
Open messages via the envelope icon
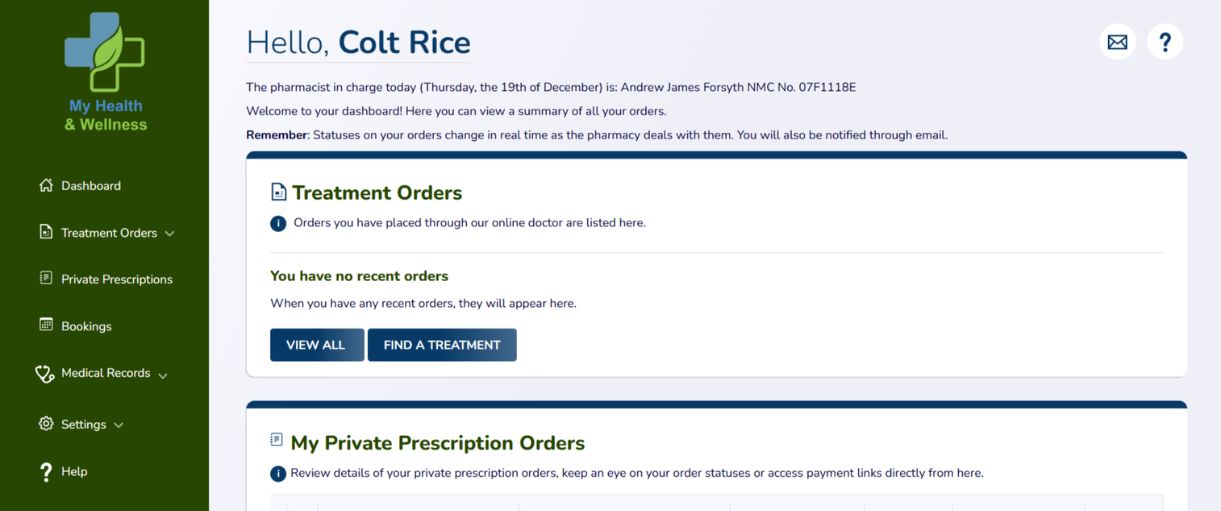[x=1117, y=42]
